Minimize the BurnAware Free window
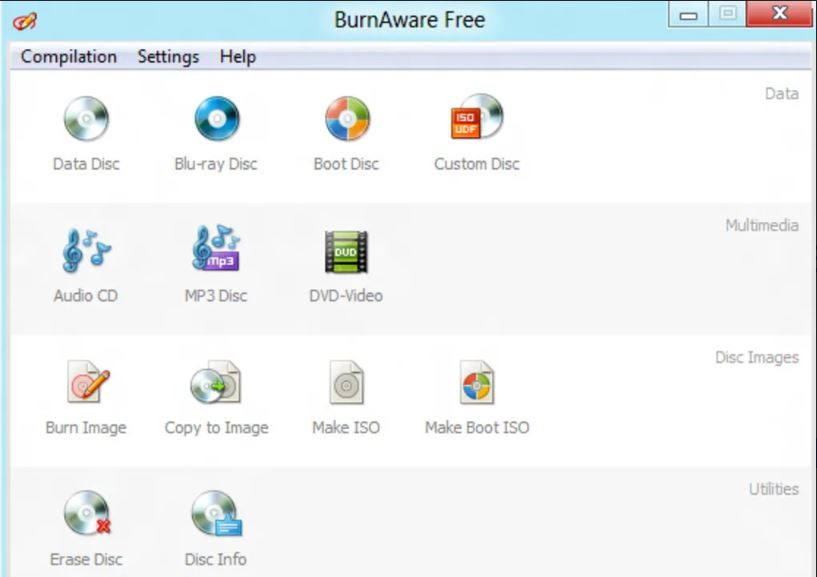 point(688,15)
